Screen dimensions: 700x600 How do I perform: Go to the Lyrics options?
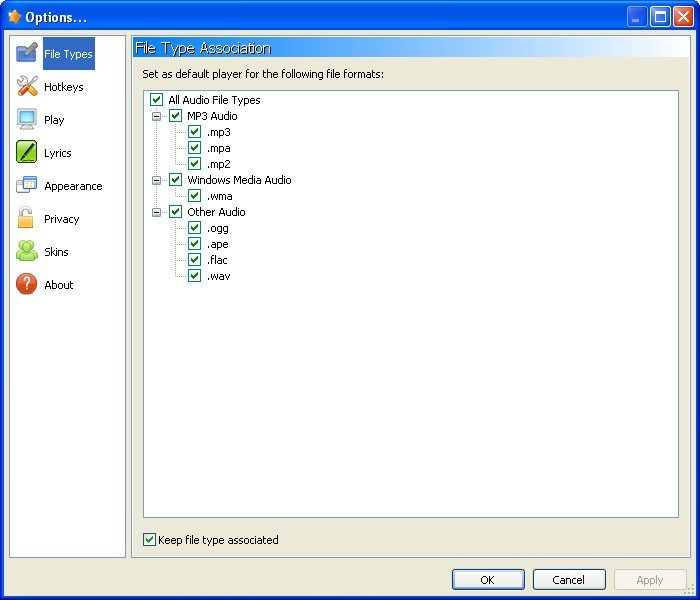point(58,153)
